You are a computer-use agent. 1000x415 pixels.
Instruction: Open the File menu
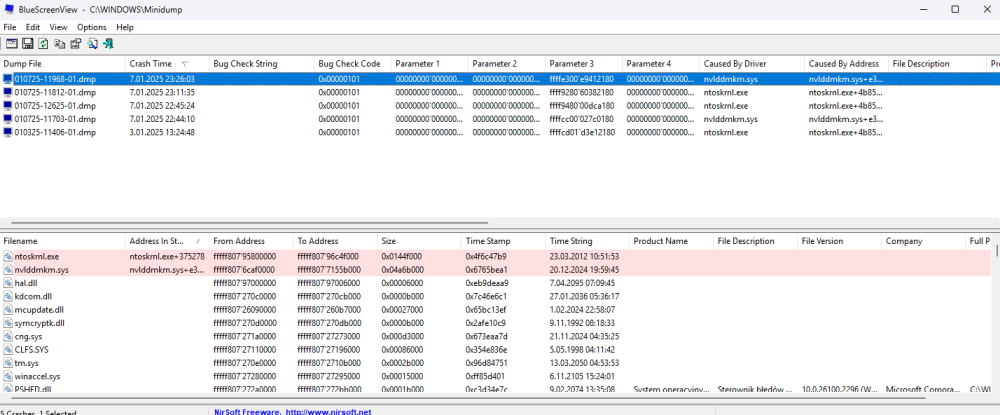10,27
